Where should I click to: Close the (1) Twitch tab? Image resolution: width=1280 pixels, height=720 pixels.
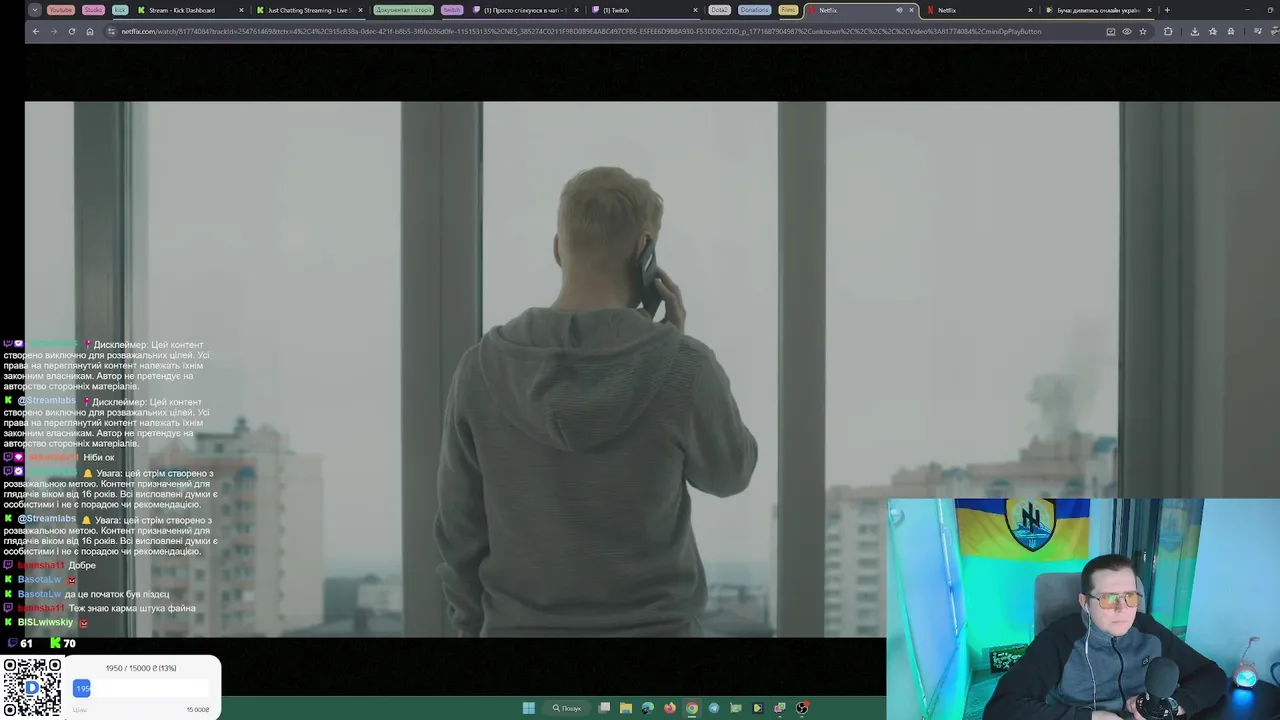[x=695, y=10]
